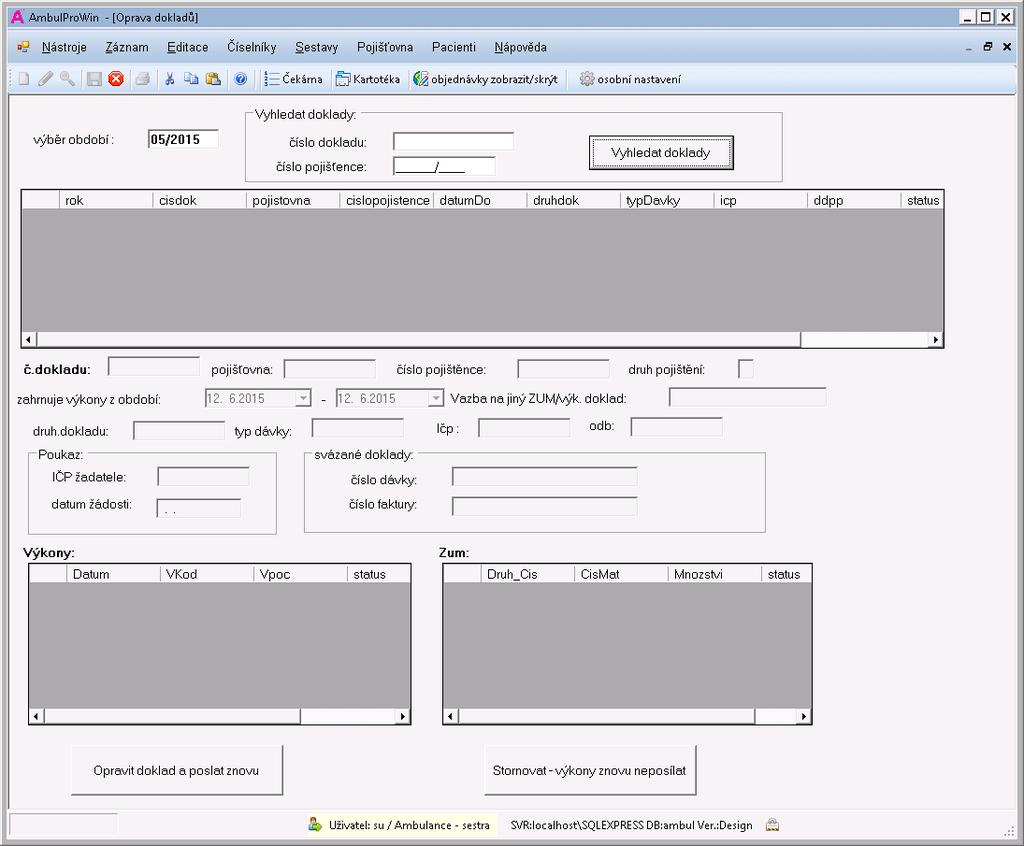Click the Search magnifier toolbar icon
The image size is (1024, 846).
[67, 79]
